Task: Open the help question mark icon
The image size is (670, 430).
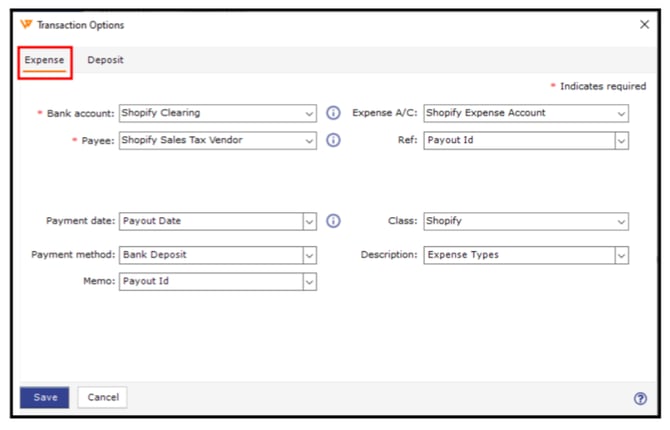Action: click(x=640, y=398)
